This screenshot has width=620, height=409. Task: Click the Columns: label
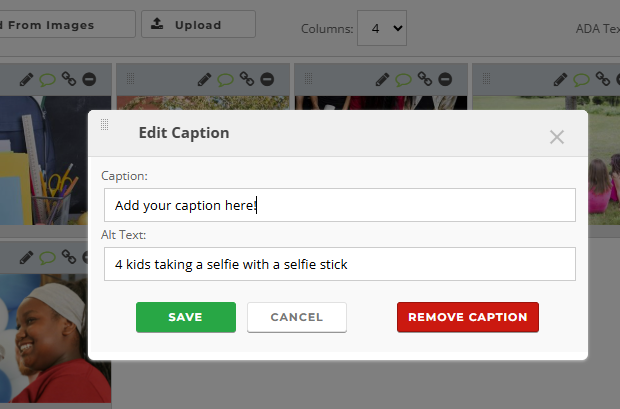pyautogui.click(x=327, y=29)
